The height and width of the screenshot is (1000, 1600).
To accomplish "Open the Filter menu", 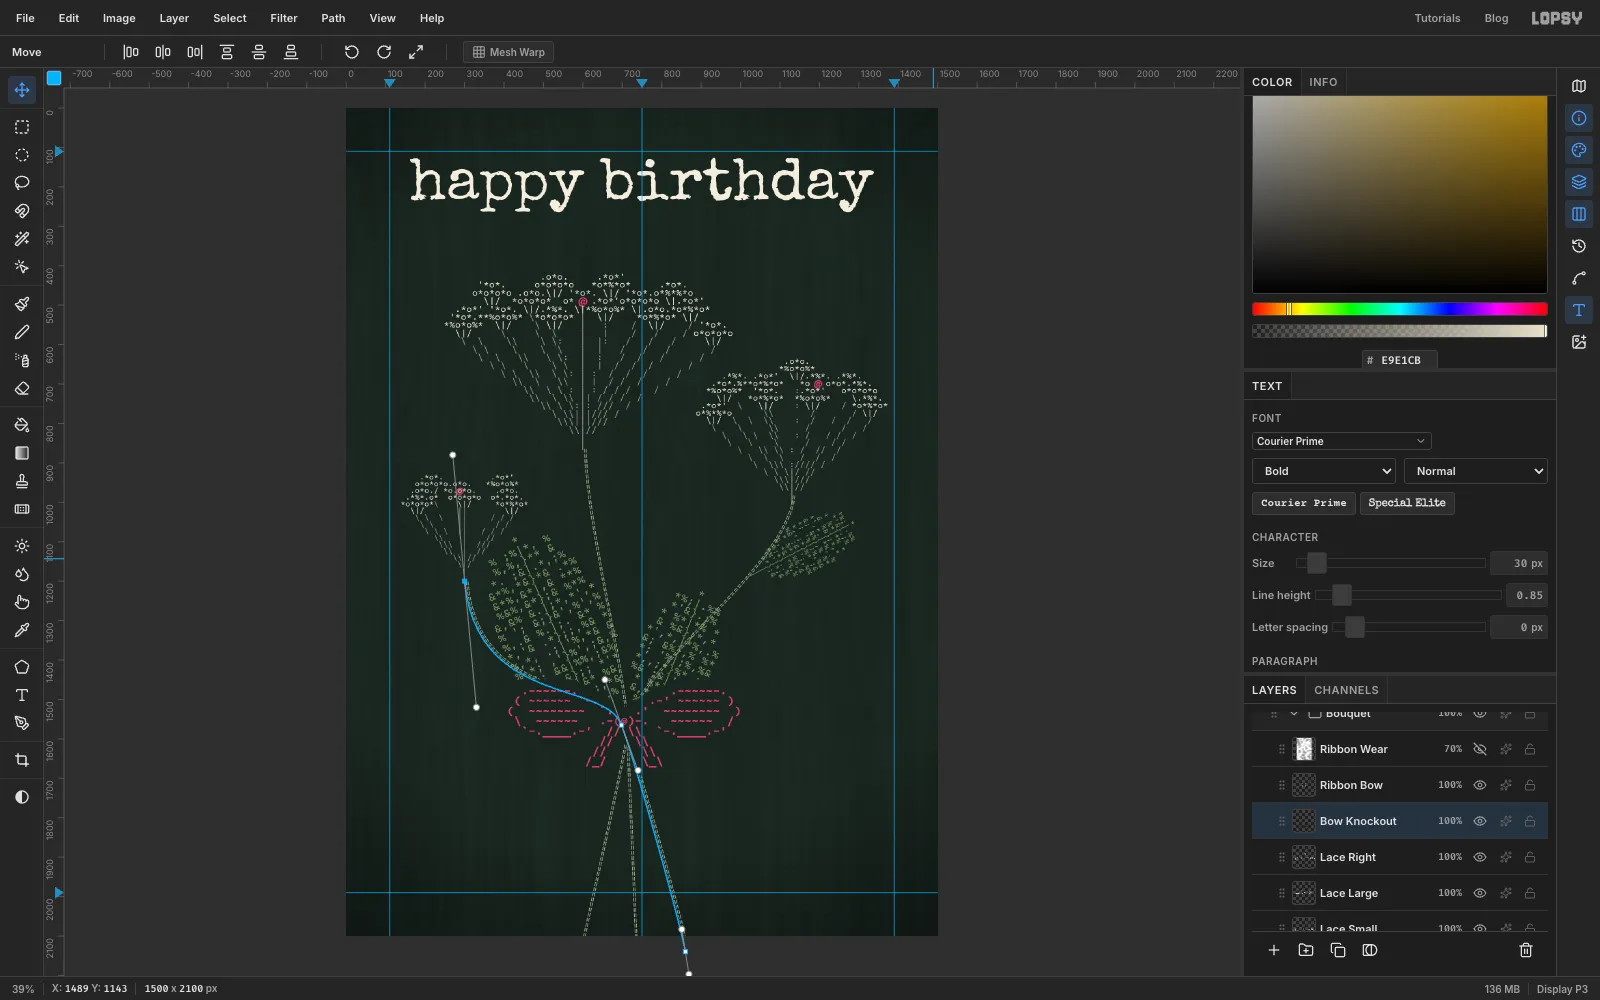I will (284, 18).
